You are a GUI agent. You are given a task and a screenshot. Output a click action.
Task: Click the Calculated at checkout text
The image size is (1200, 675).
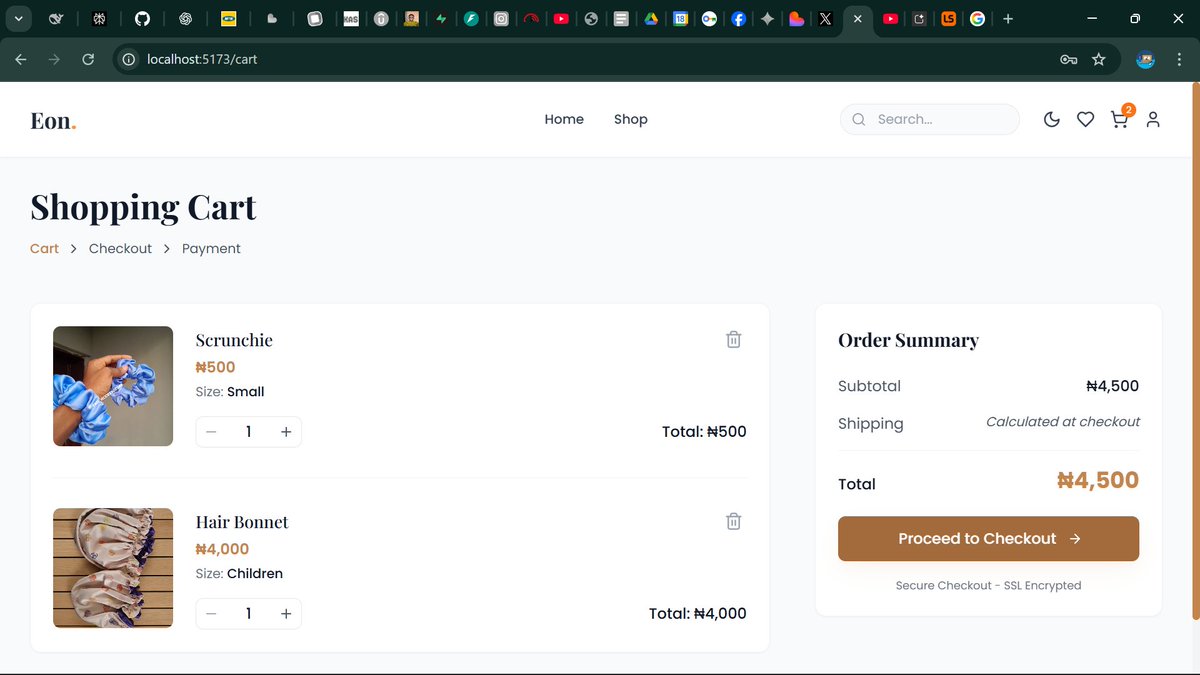pyautogui.click(x=1063, y=422)
